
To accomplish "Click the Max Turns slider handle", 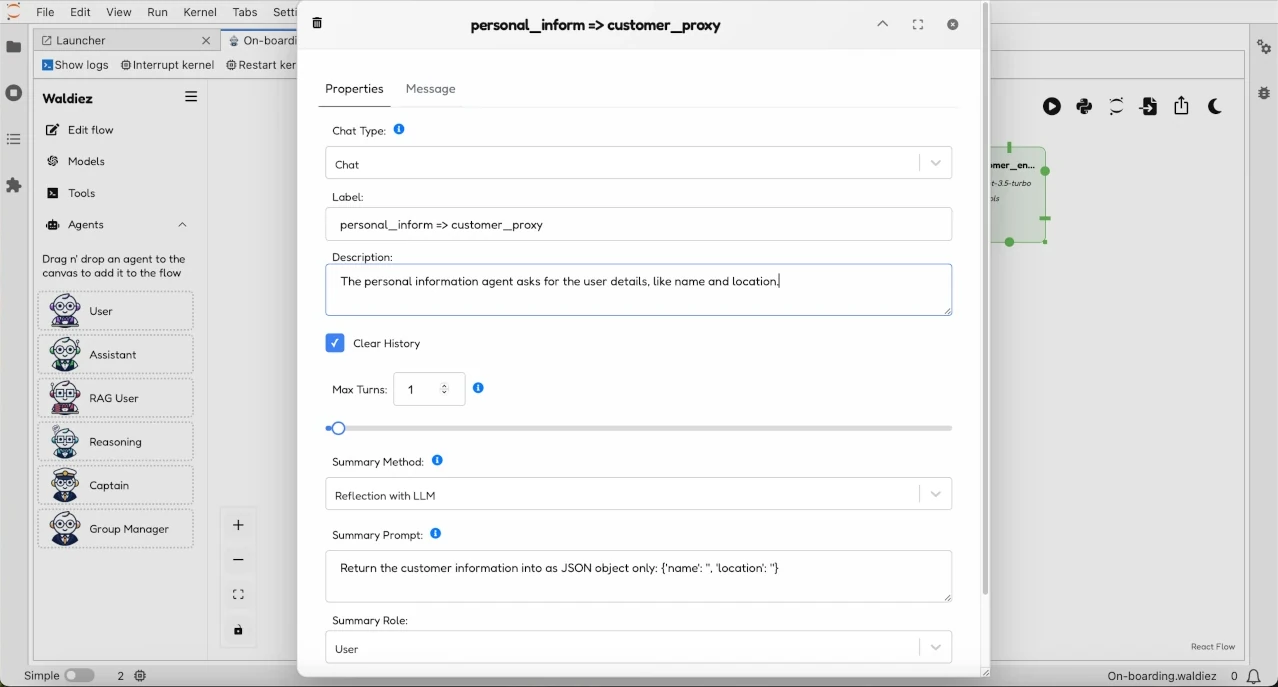I will [338, 429].
